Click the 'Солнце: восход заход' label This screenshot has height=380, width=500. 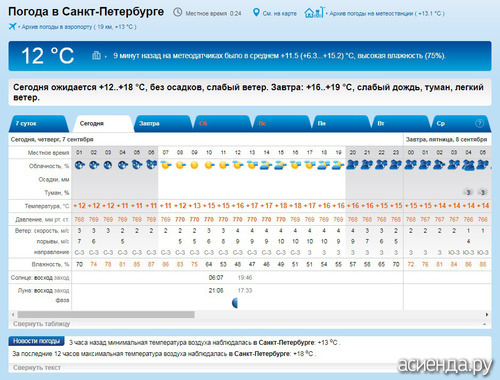tap(40, 277)
